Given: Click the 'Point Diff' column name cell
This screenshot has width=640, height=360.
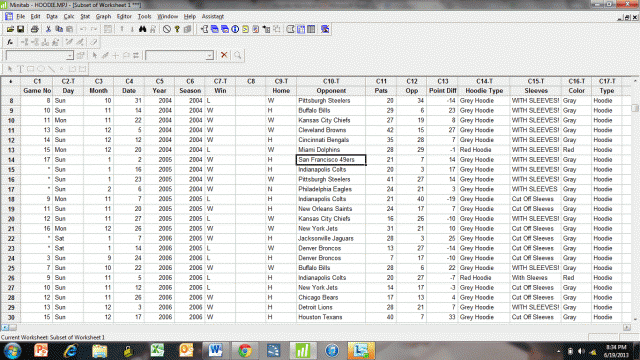Looking at the screenshot, I should click(442, 91).
